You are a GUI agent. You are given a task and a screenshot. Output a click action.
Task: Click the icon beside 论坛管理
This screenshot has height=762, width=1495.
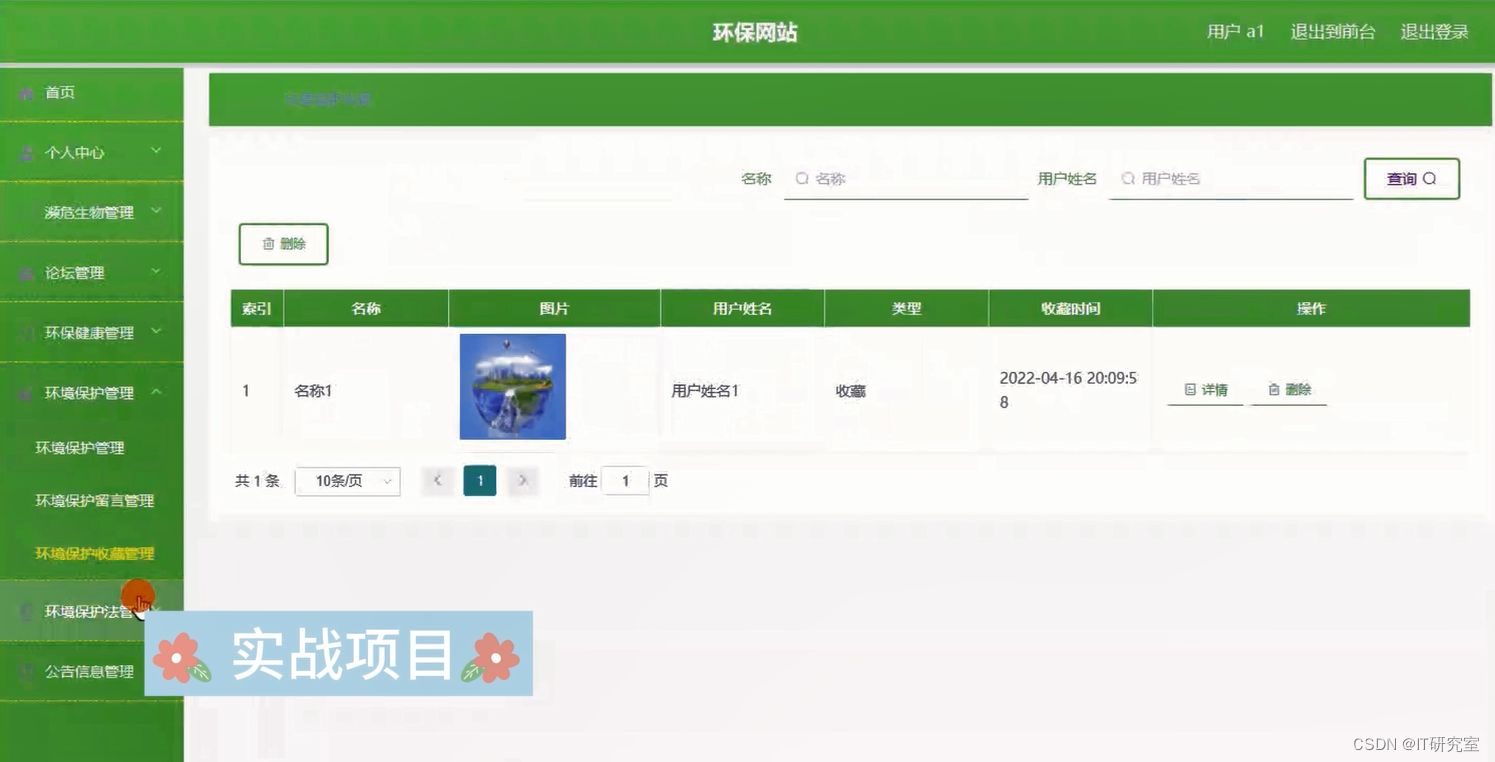point(27,273)
